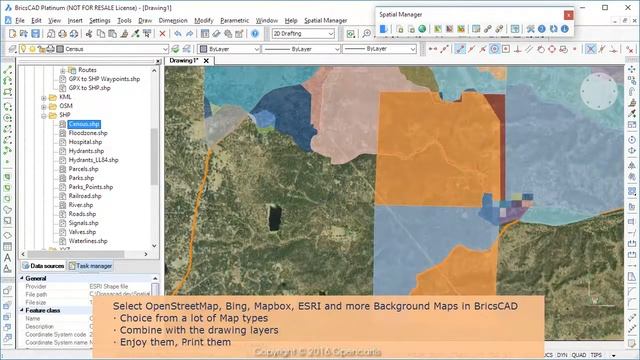Click the Spatial Manager blue info icon

pos(565,29)
